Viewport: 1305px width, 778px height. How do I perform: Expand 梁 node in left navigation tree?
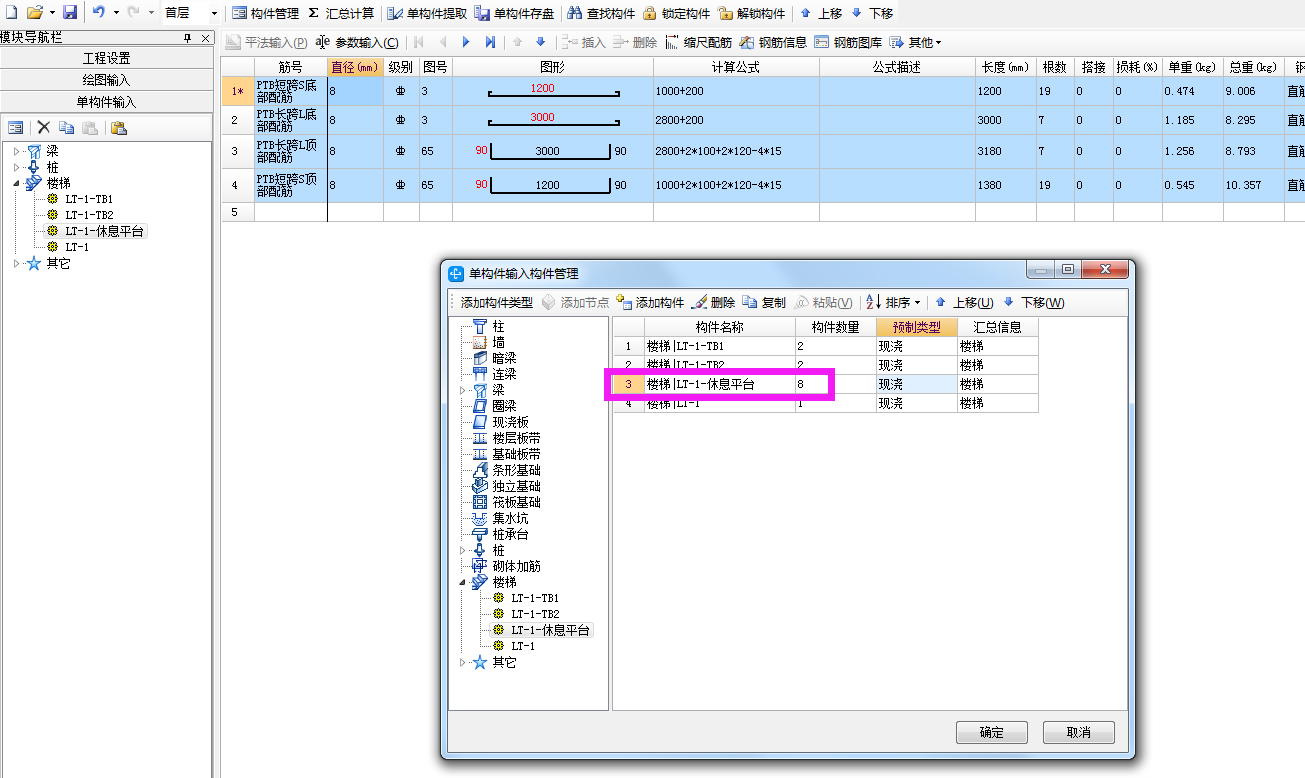17,151
